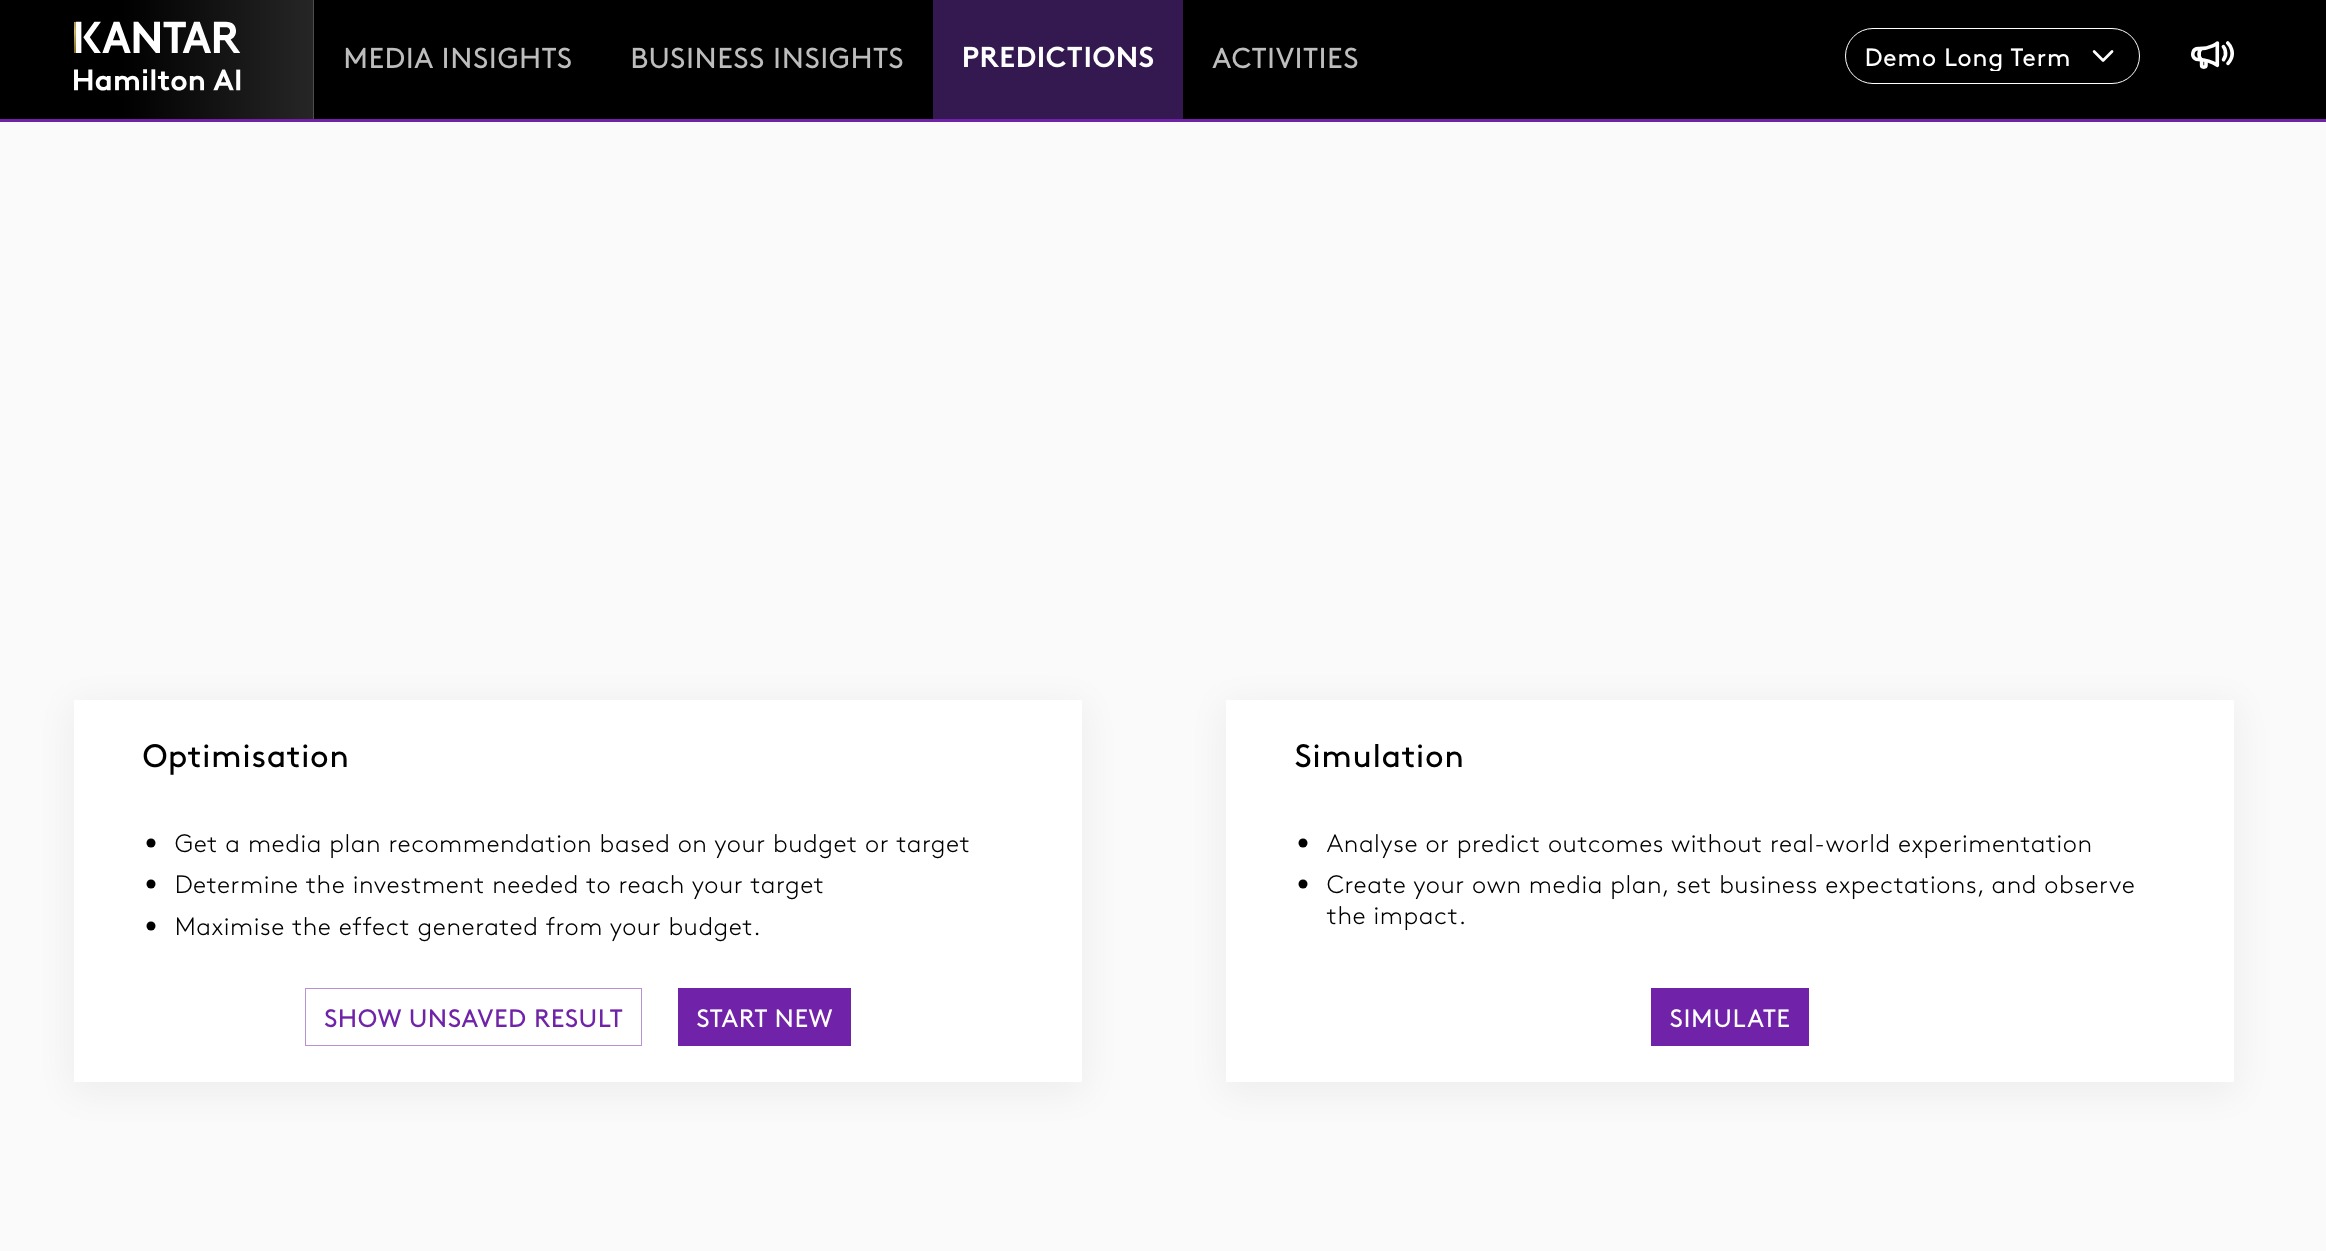The height and width of the screenshot is (1251, 2326).
Task: Click the Simulation card heading
Action: pos(1378,756)
